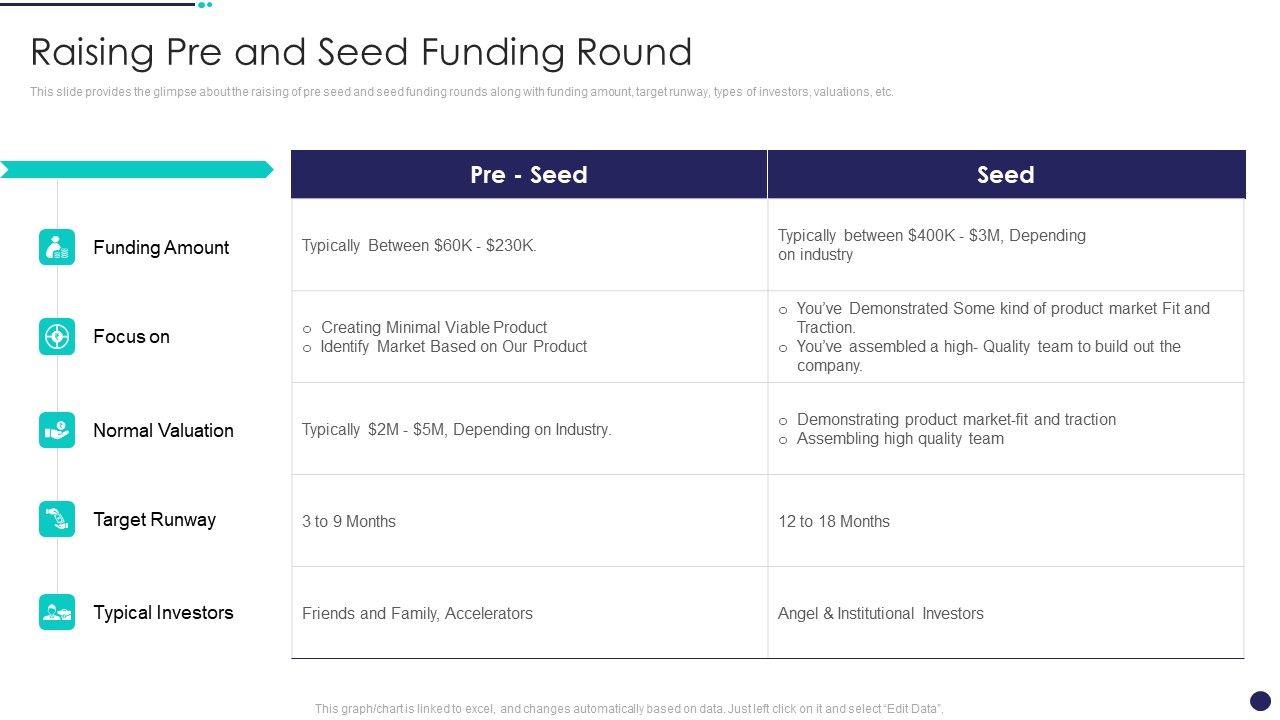
Task: Click the Funding Amount icon
Action: (x=57, y=247)
